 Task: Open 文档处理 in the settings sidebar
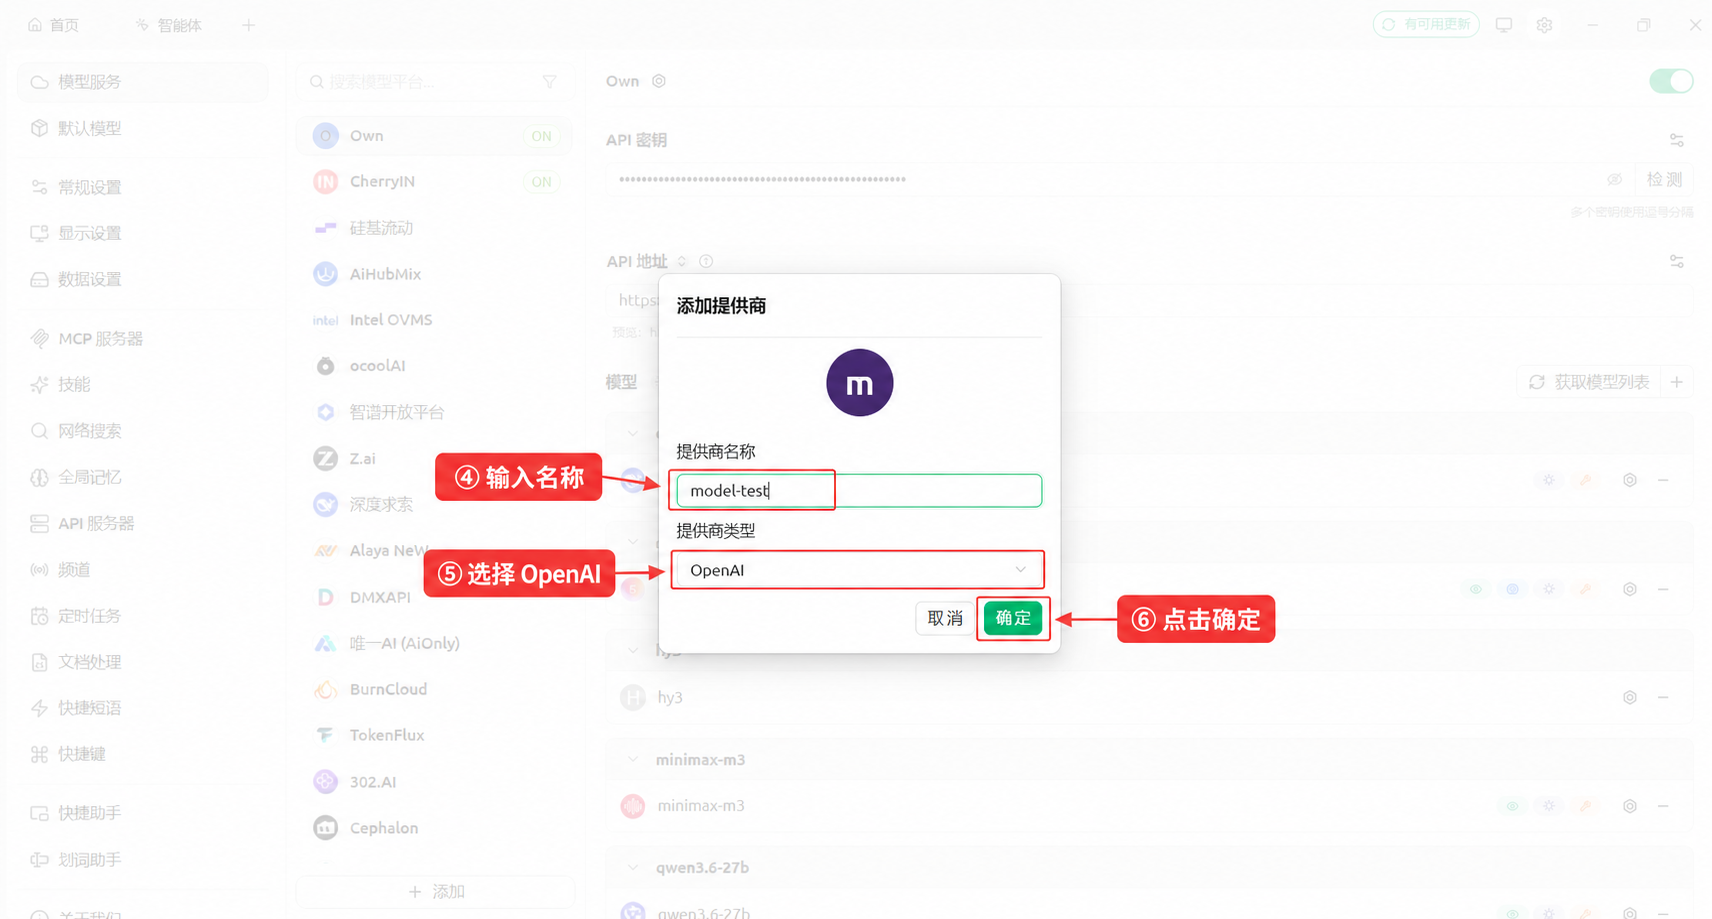click(x=143, y=662)
